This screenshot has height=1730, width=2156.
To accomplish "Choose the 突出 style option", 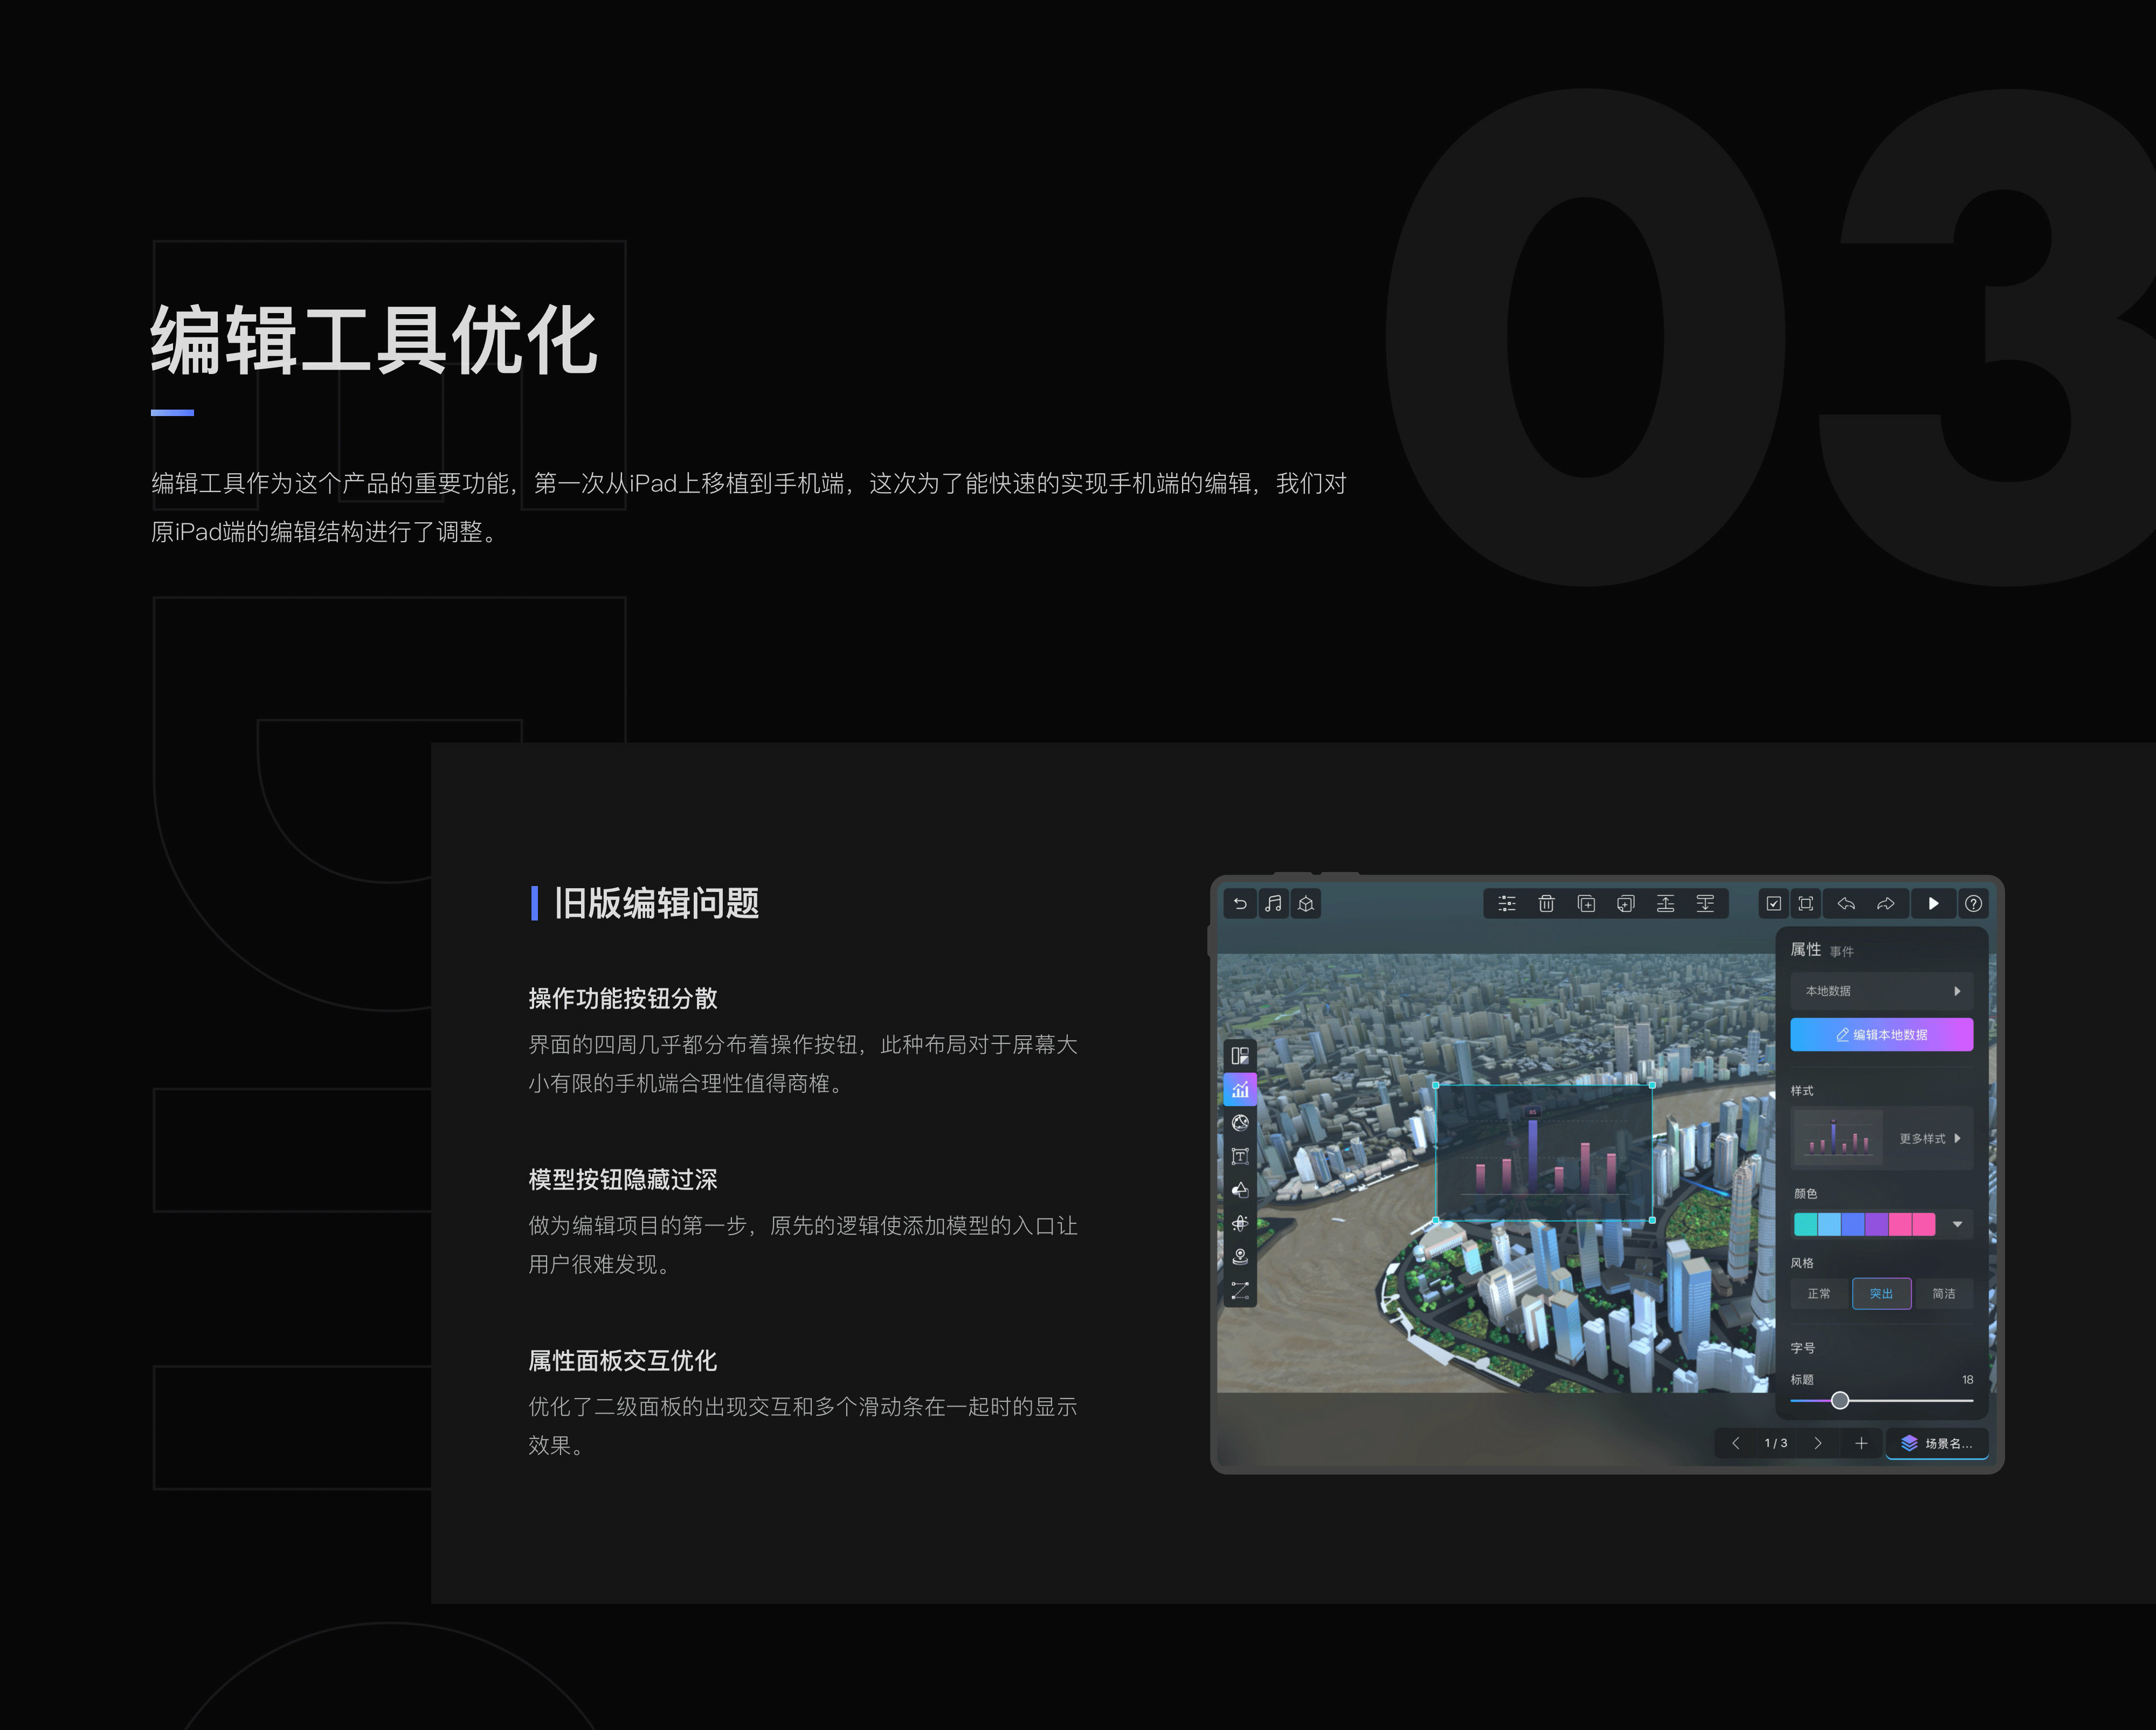I will pyautogui.click(x=1881, y=1294).
